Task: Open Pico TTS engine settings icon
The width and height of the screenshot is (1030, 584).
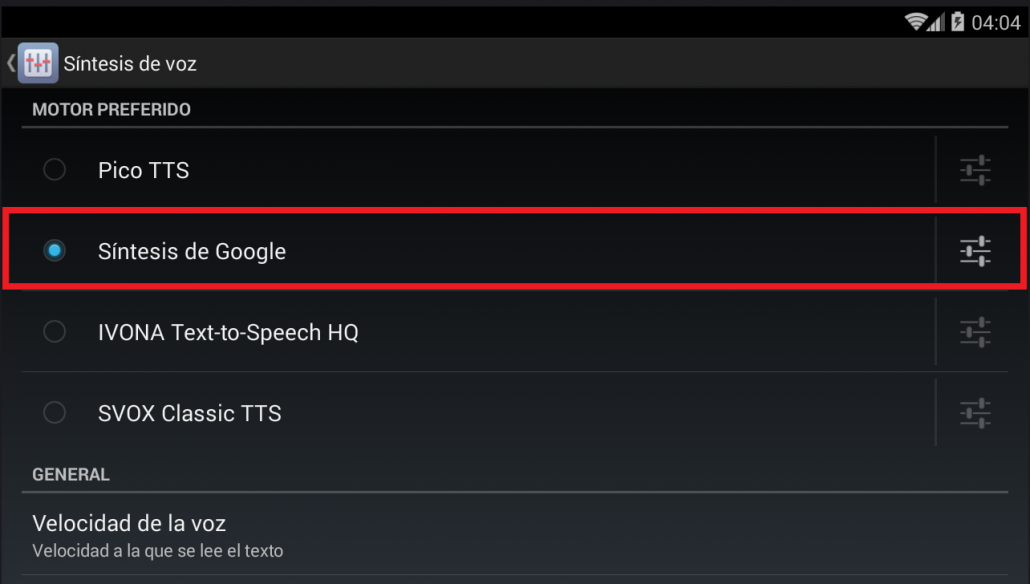Action: pyautogui.click(x=975, y=170)
